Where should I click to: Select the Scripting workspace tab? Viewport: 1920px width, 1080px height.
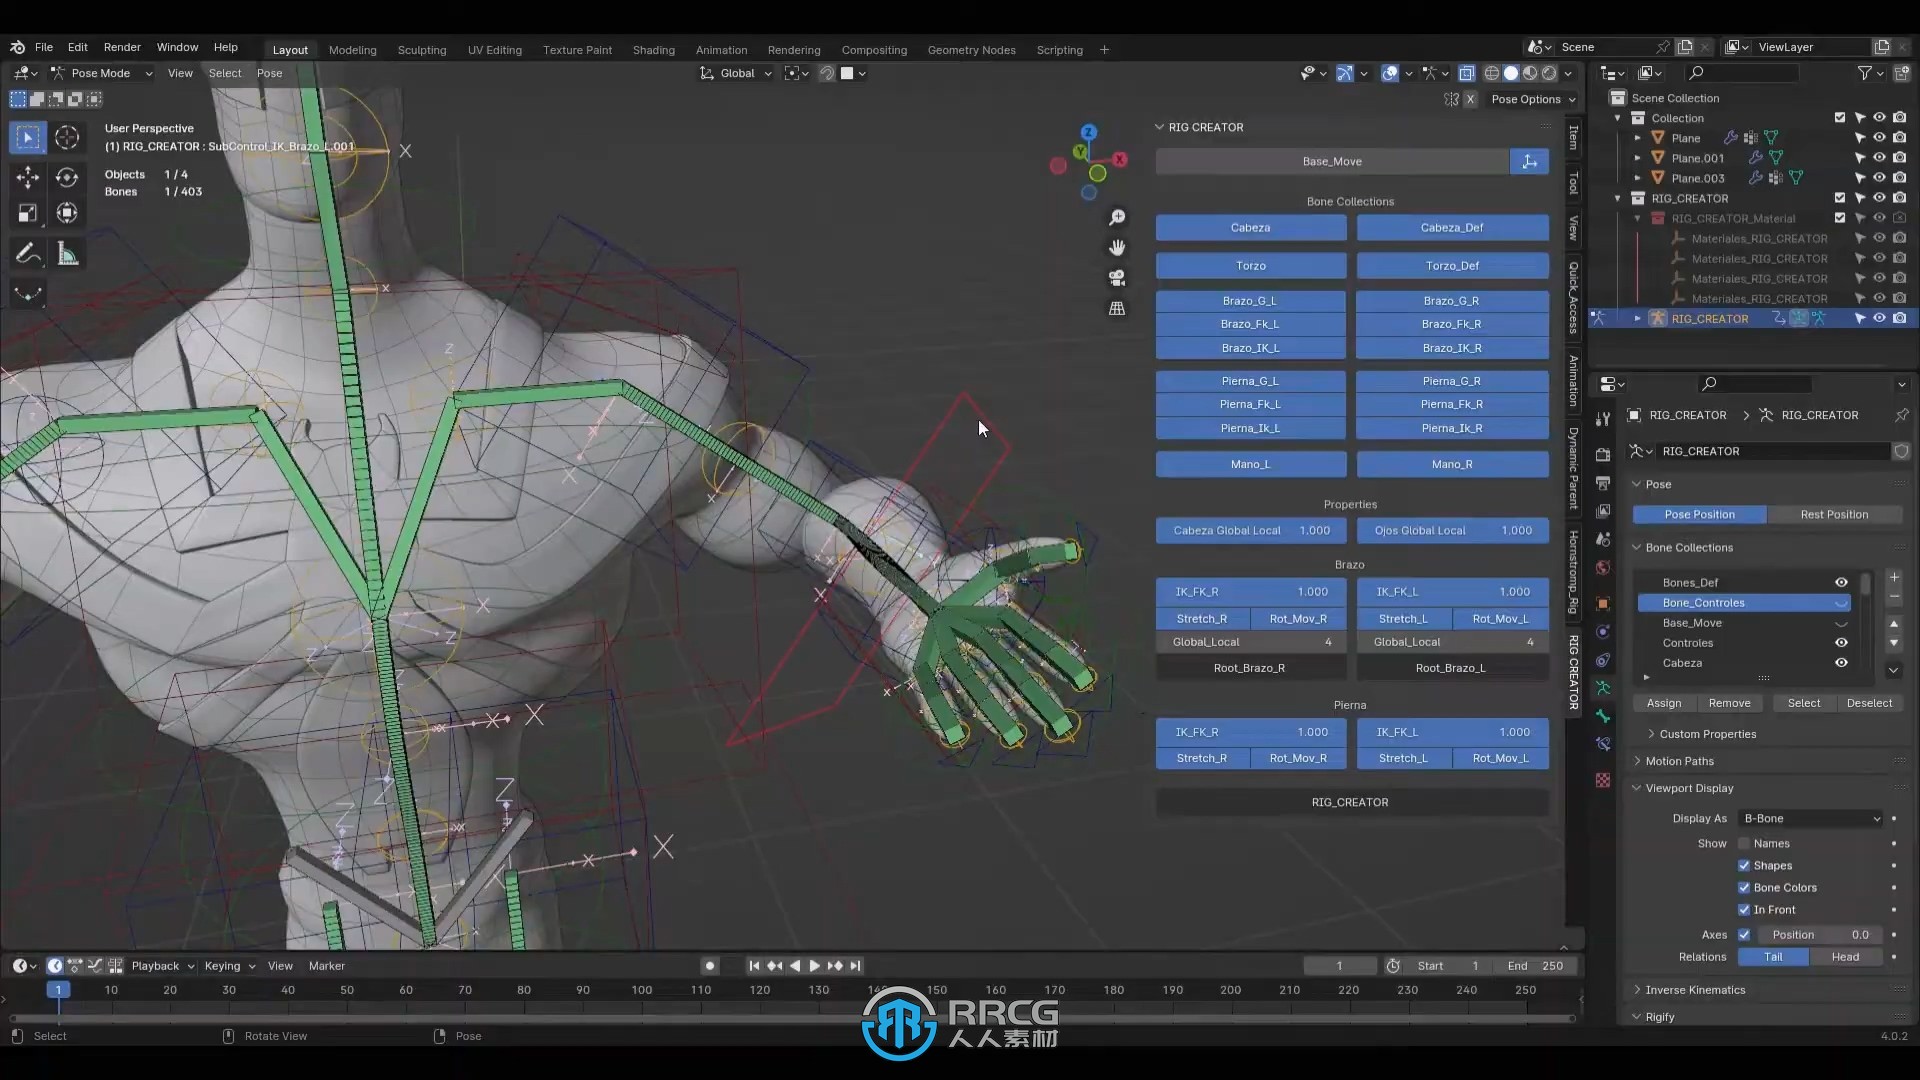(x=1059, y=49)
